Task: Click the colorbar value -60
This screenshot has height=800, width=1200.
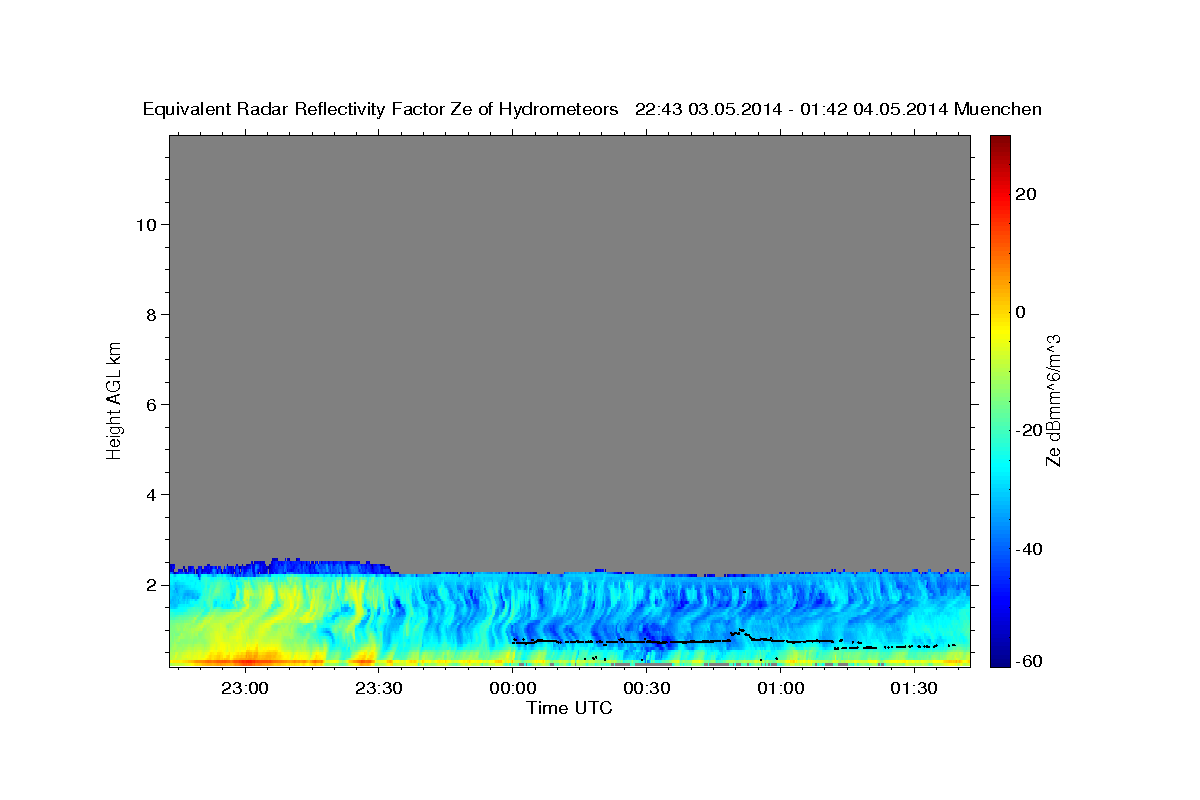Action: 1029,661
